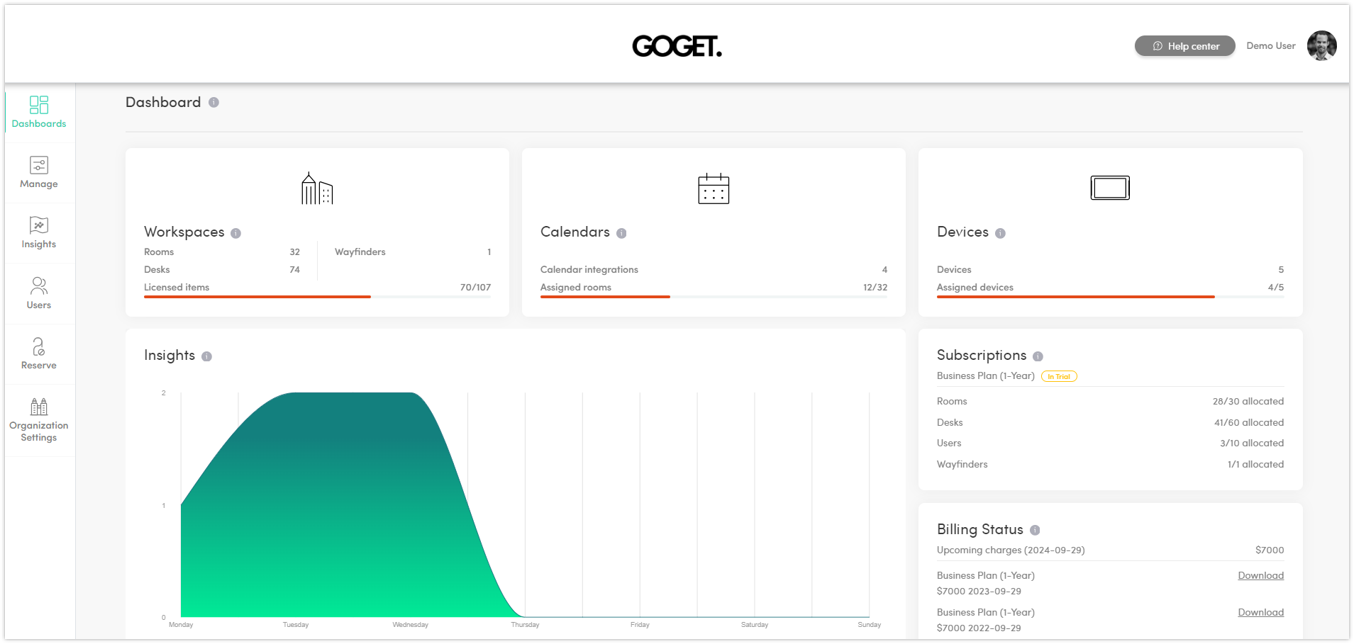
Task: Open the Help center
Action: pos(1184,45)
